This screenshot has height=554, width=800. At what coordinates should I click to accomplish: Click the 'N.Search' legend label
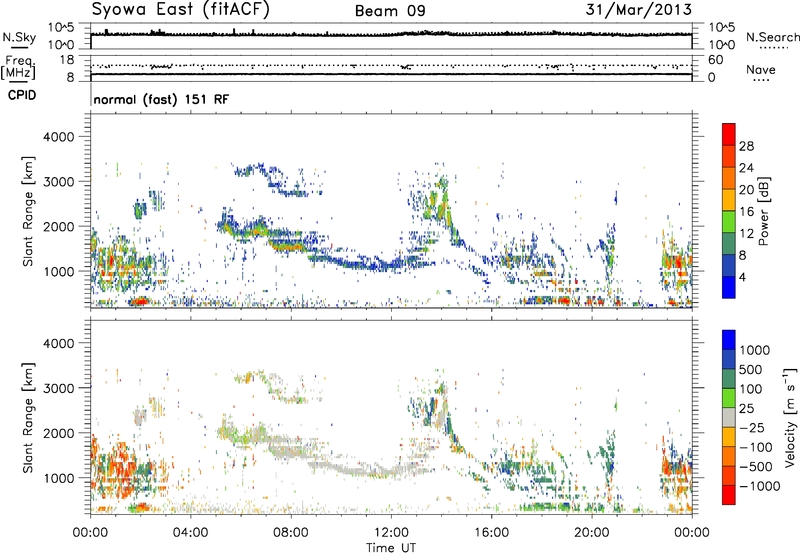tap(772, 37)
